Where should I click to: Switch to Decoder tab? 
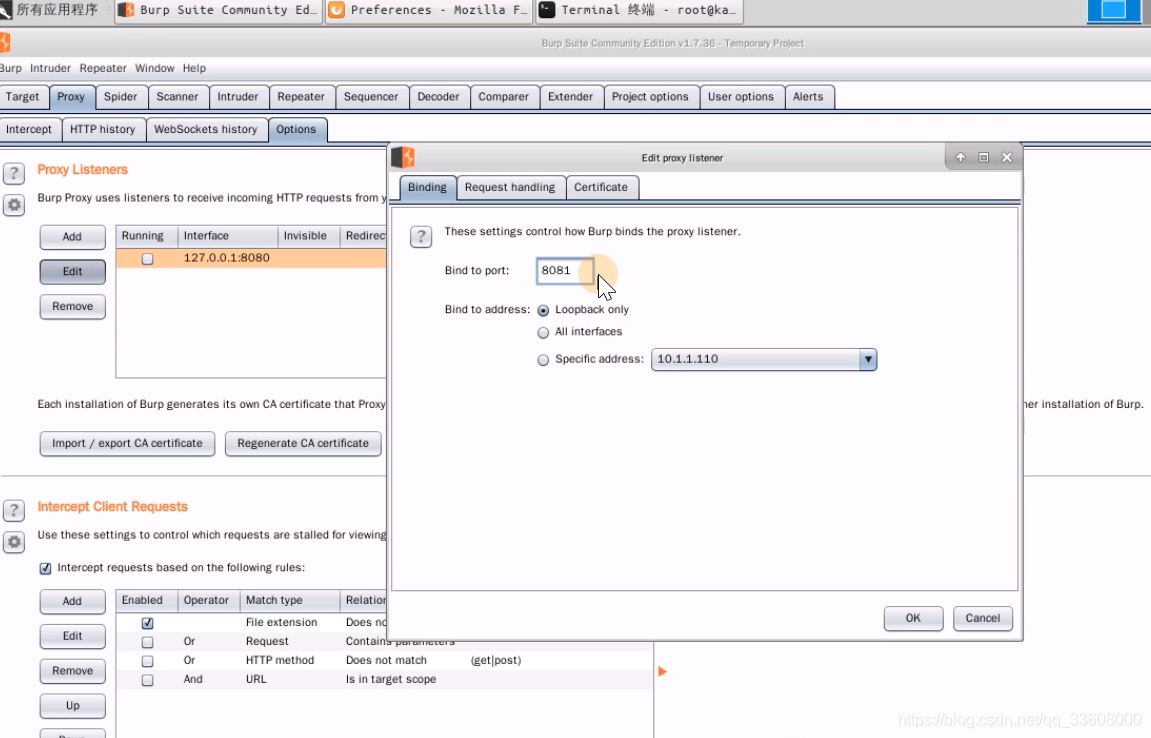[438, 97]
